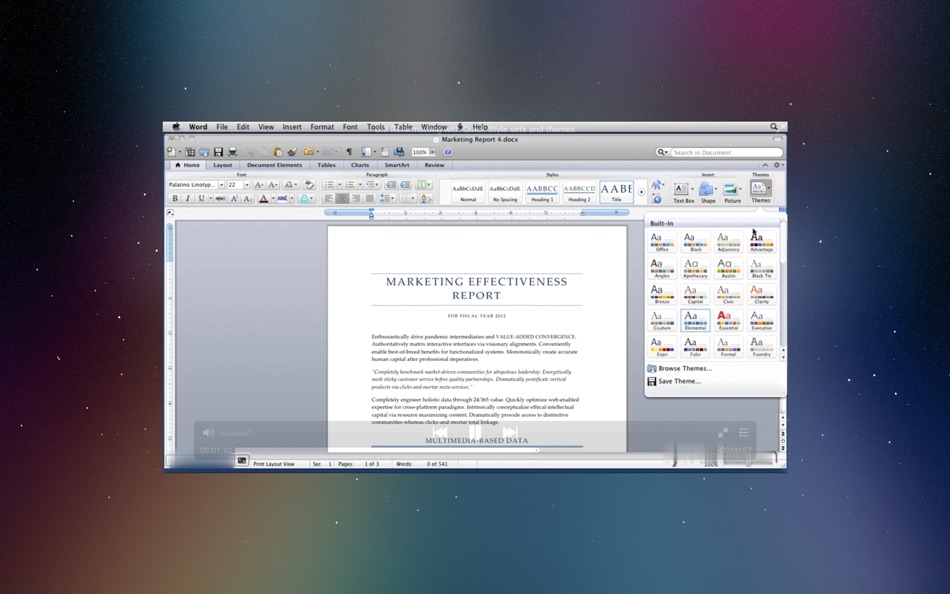
Task: Click the Shape insert icon
Action: click(x=708, y=193)
